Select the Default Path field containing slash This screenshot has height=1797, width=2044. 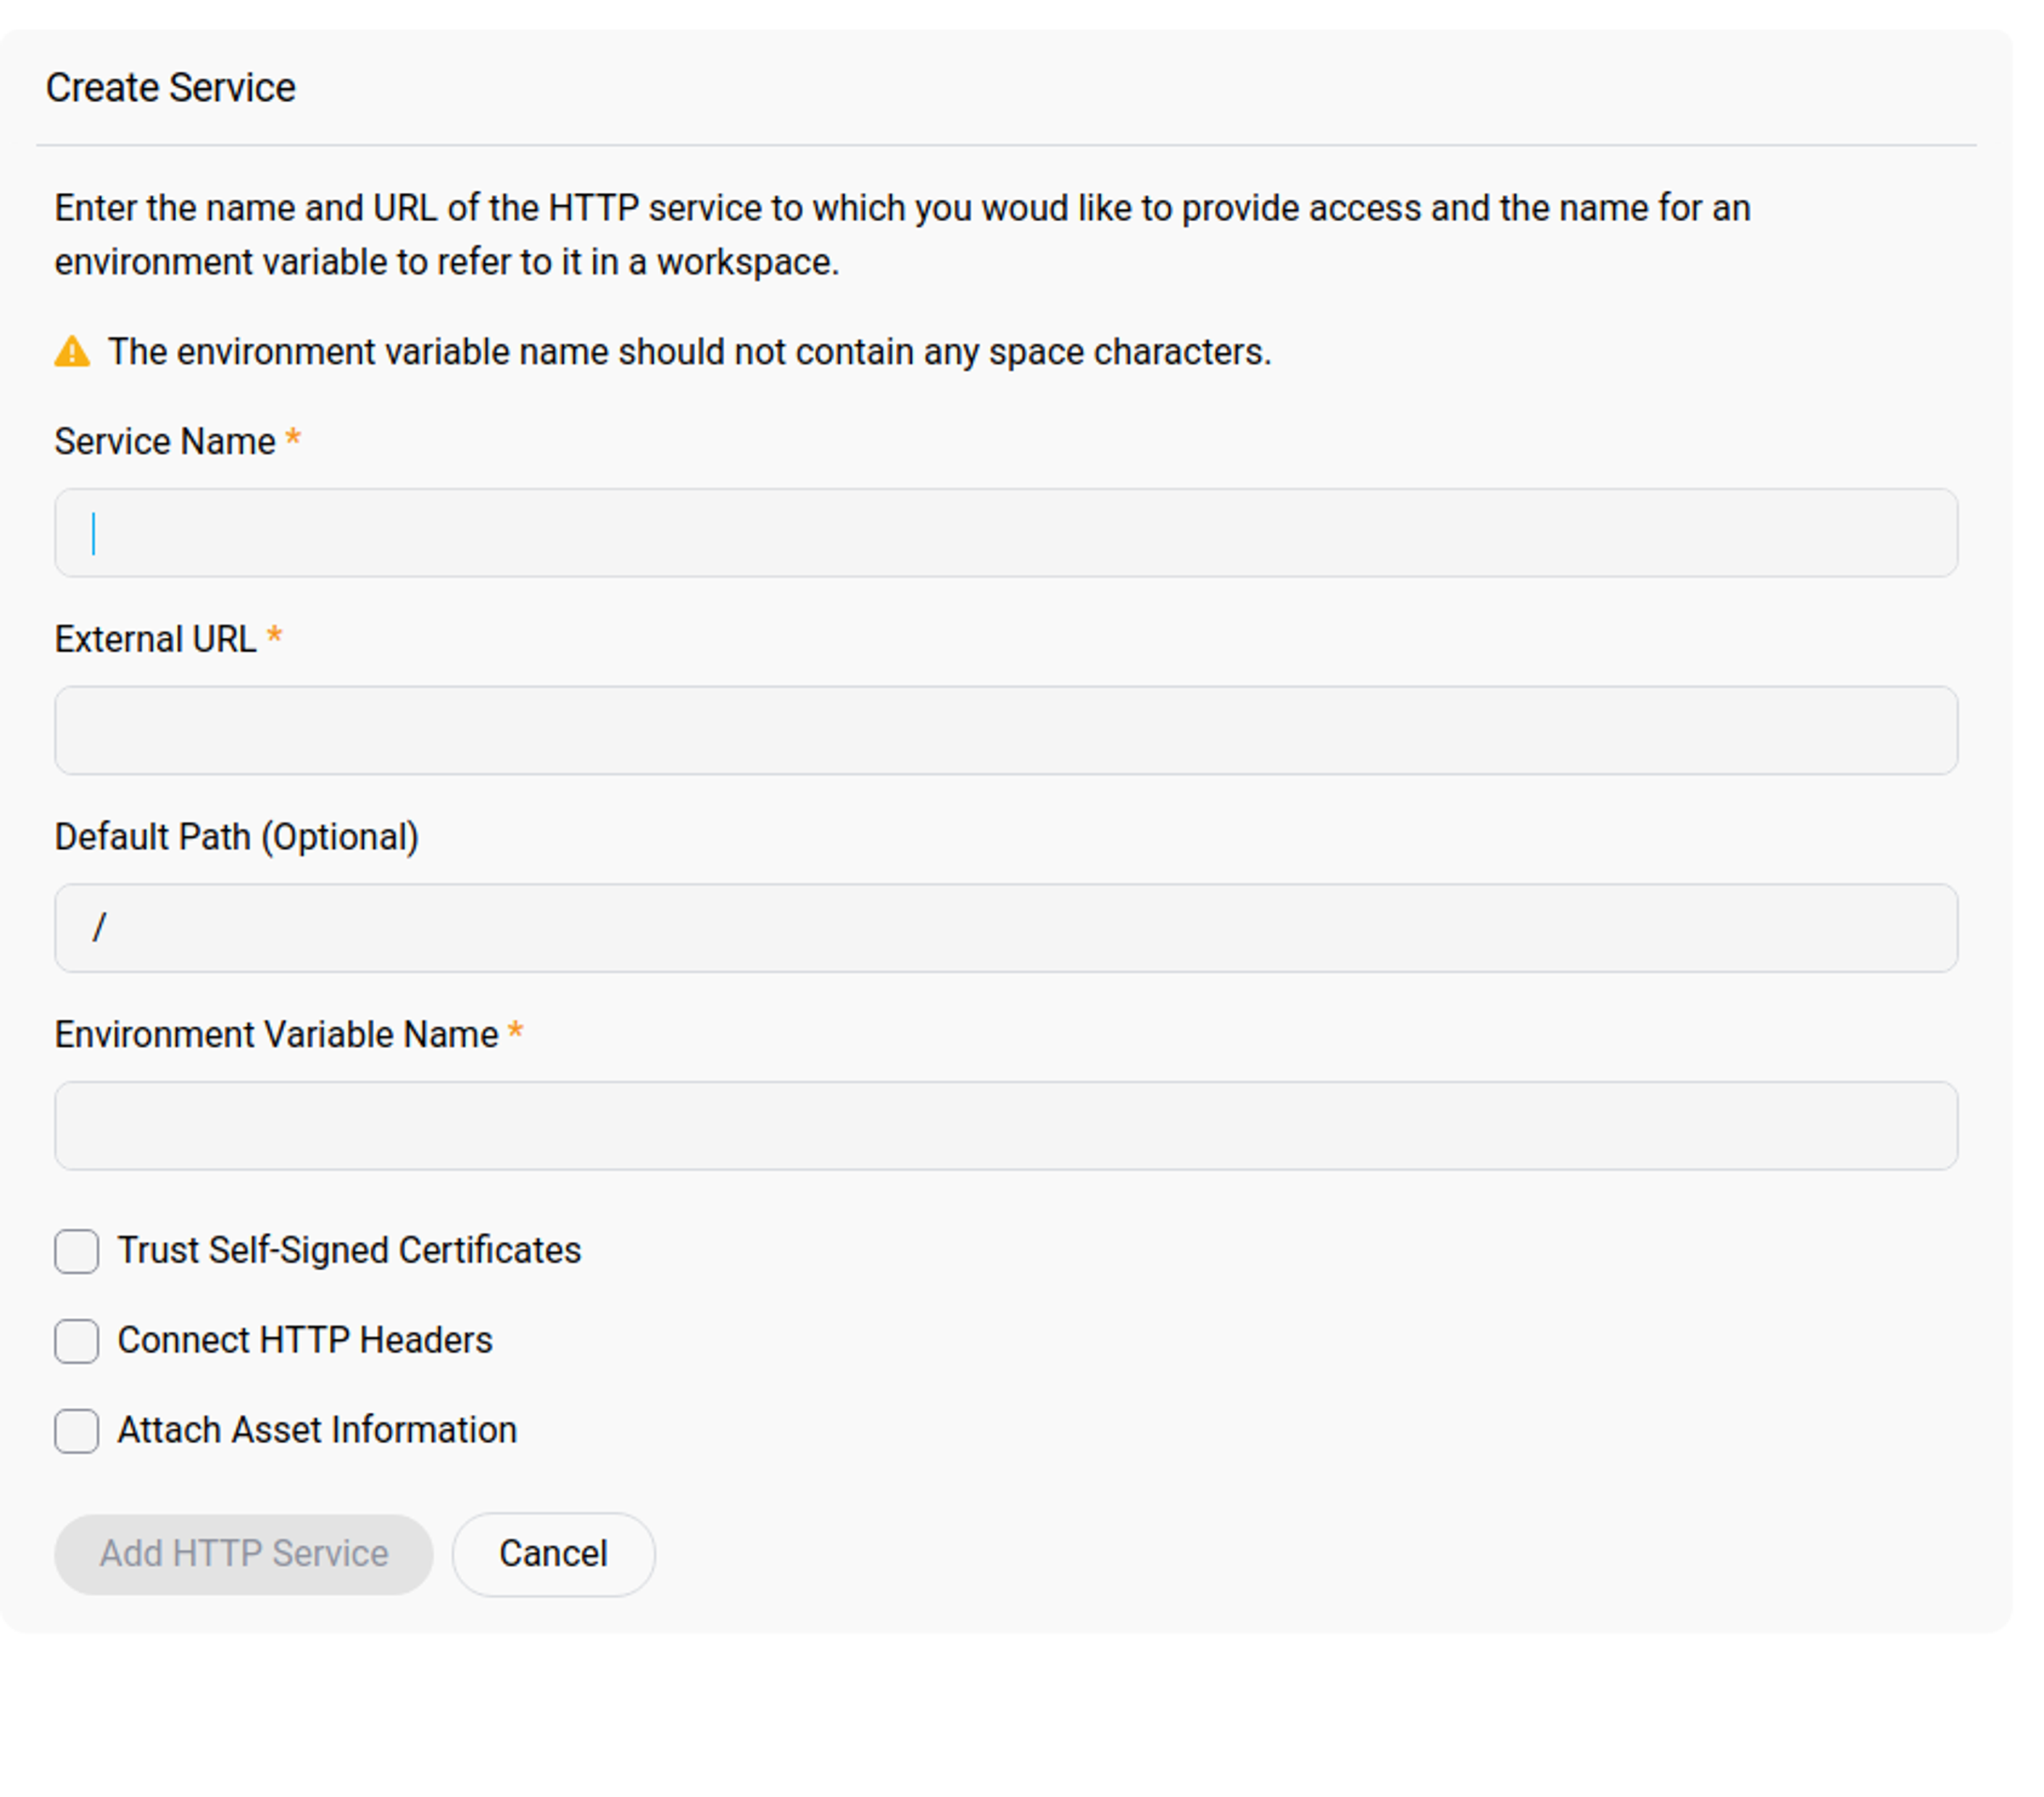[x=1005, y=928]
